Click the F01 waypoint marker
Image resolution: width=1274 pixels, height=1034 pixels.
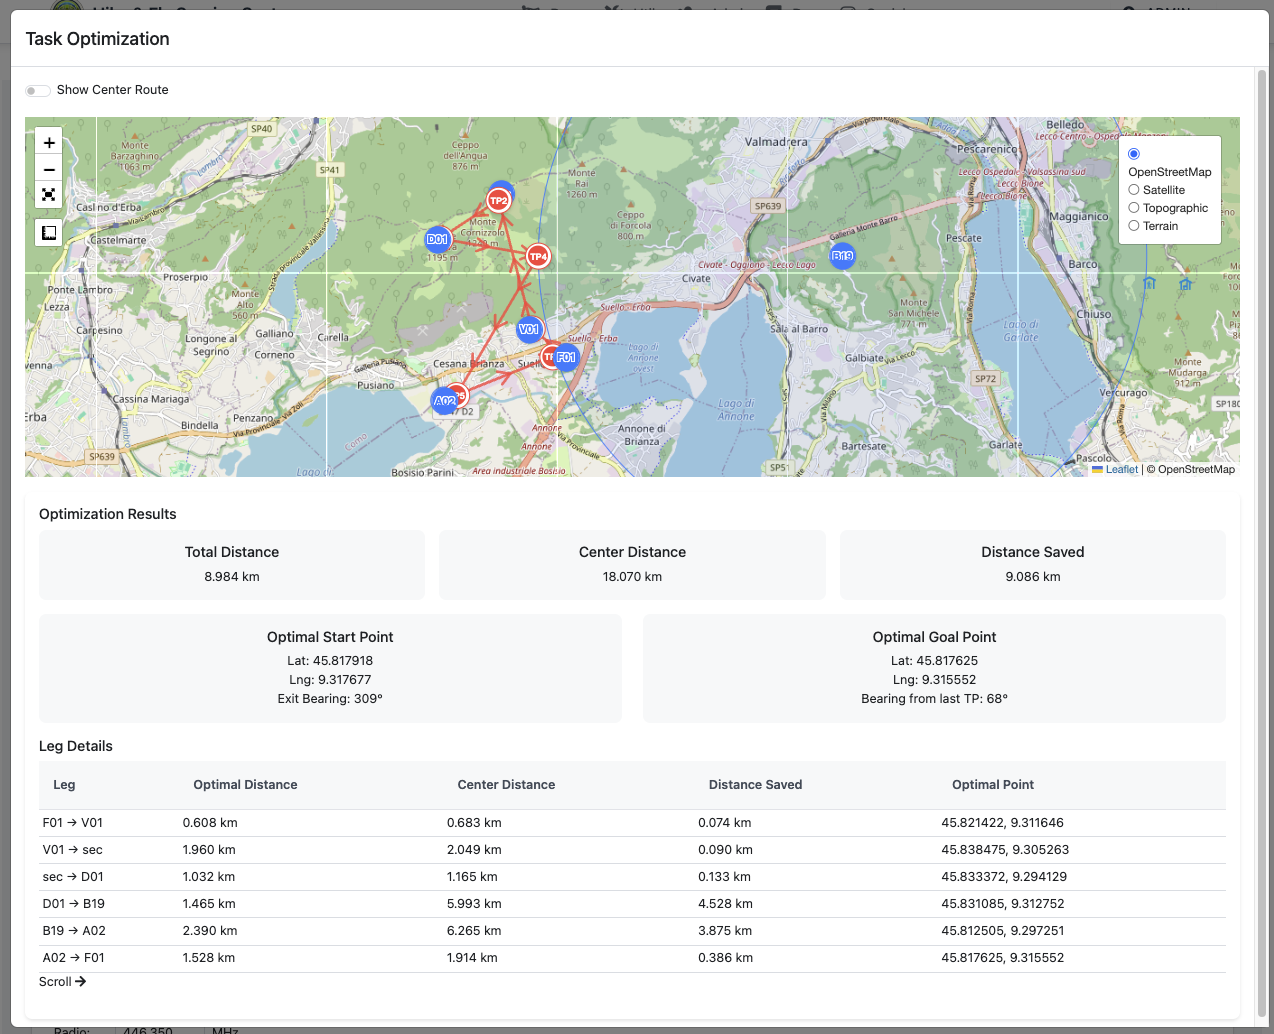pyautogui.click(x=566, y=357)
